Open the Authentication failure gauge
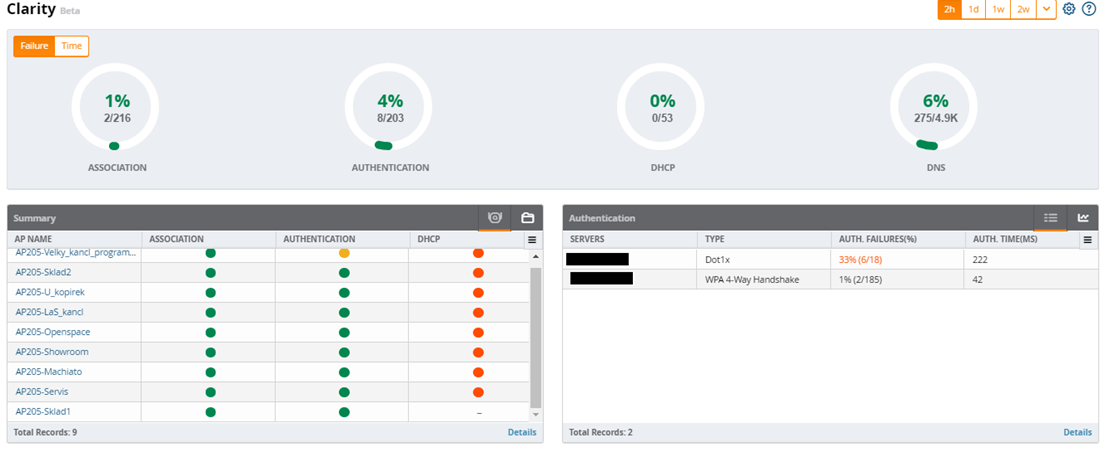Screen dimensions: 1100x457 [x=389, y=107]
